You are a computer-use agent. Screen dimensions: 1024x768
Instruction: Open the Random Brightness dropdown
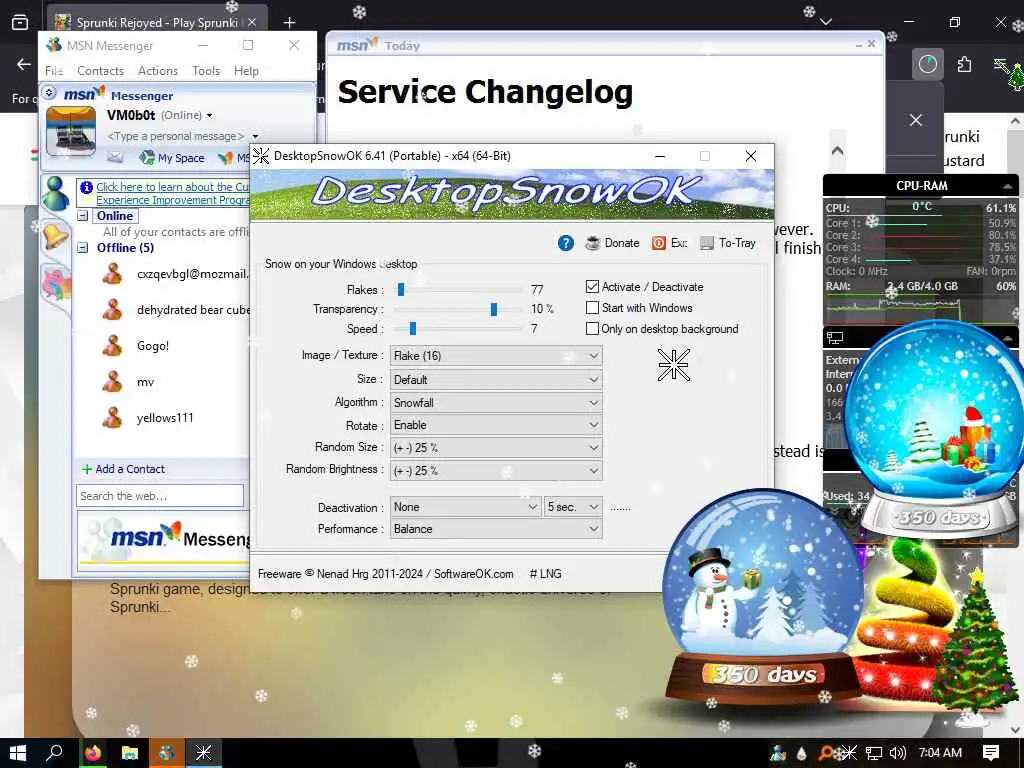pos(496,471)
